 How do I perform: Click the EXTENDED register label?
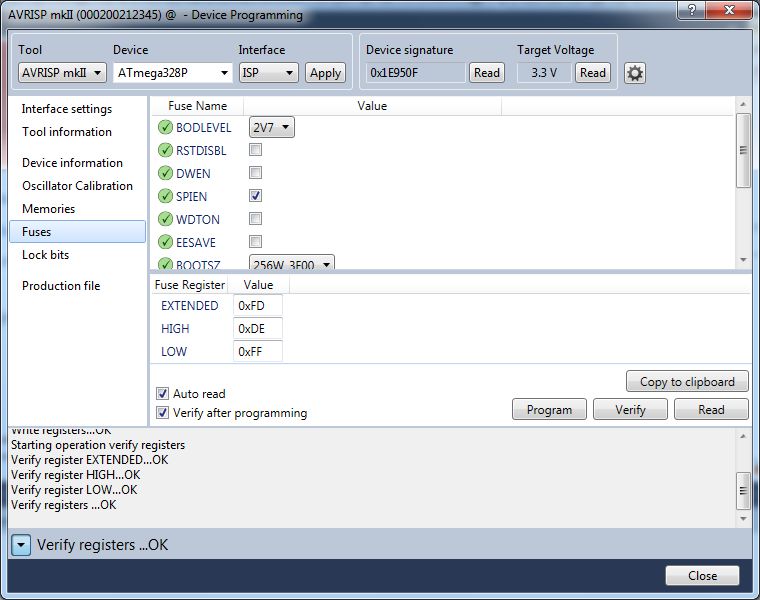(x=190, y=306)
